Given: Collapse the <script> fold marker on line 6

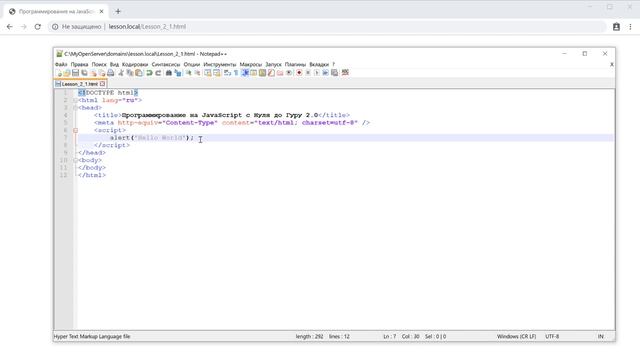Looking at the screenshot, I should point(75,130).
